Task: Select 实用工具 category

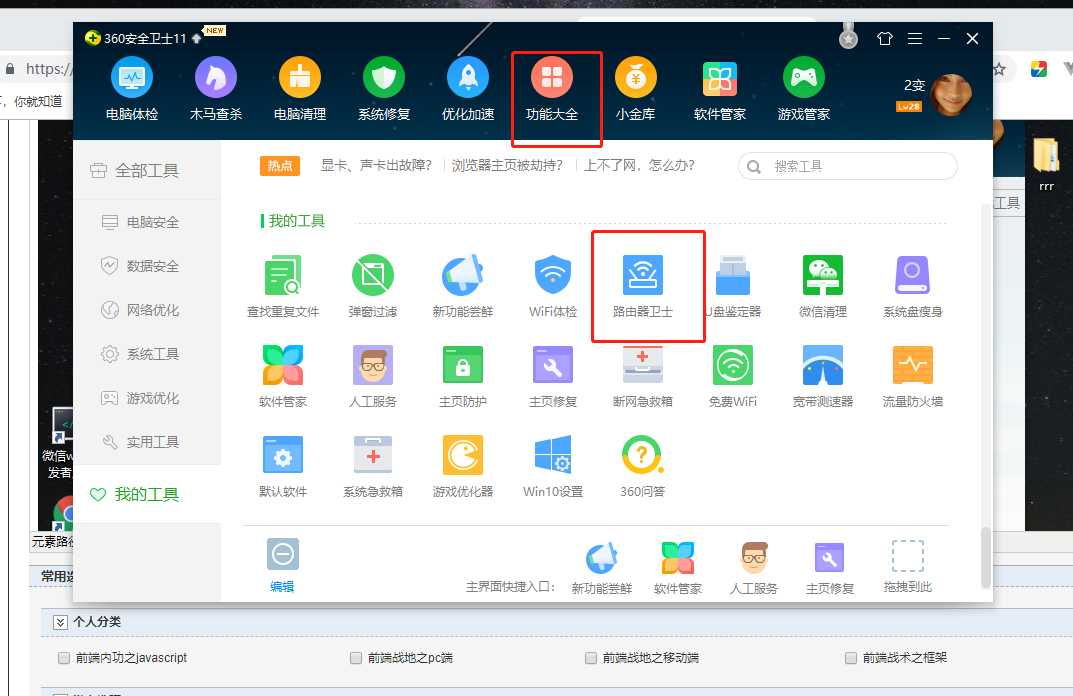Action: click(147, 442)
